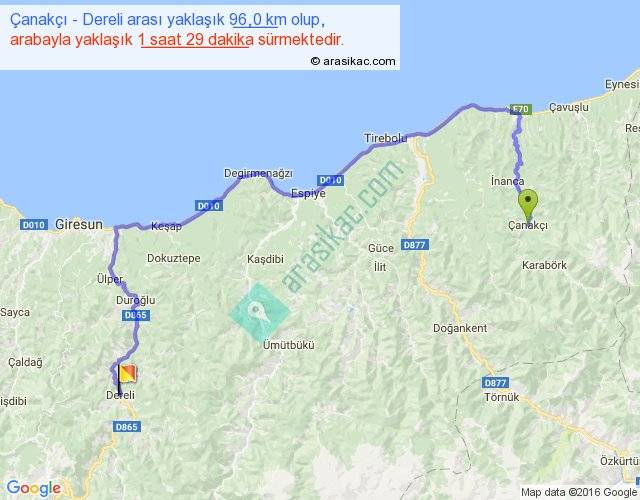Click the Ümütbükü village label

click(x=288, y=344)
